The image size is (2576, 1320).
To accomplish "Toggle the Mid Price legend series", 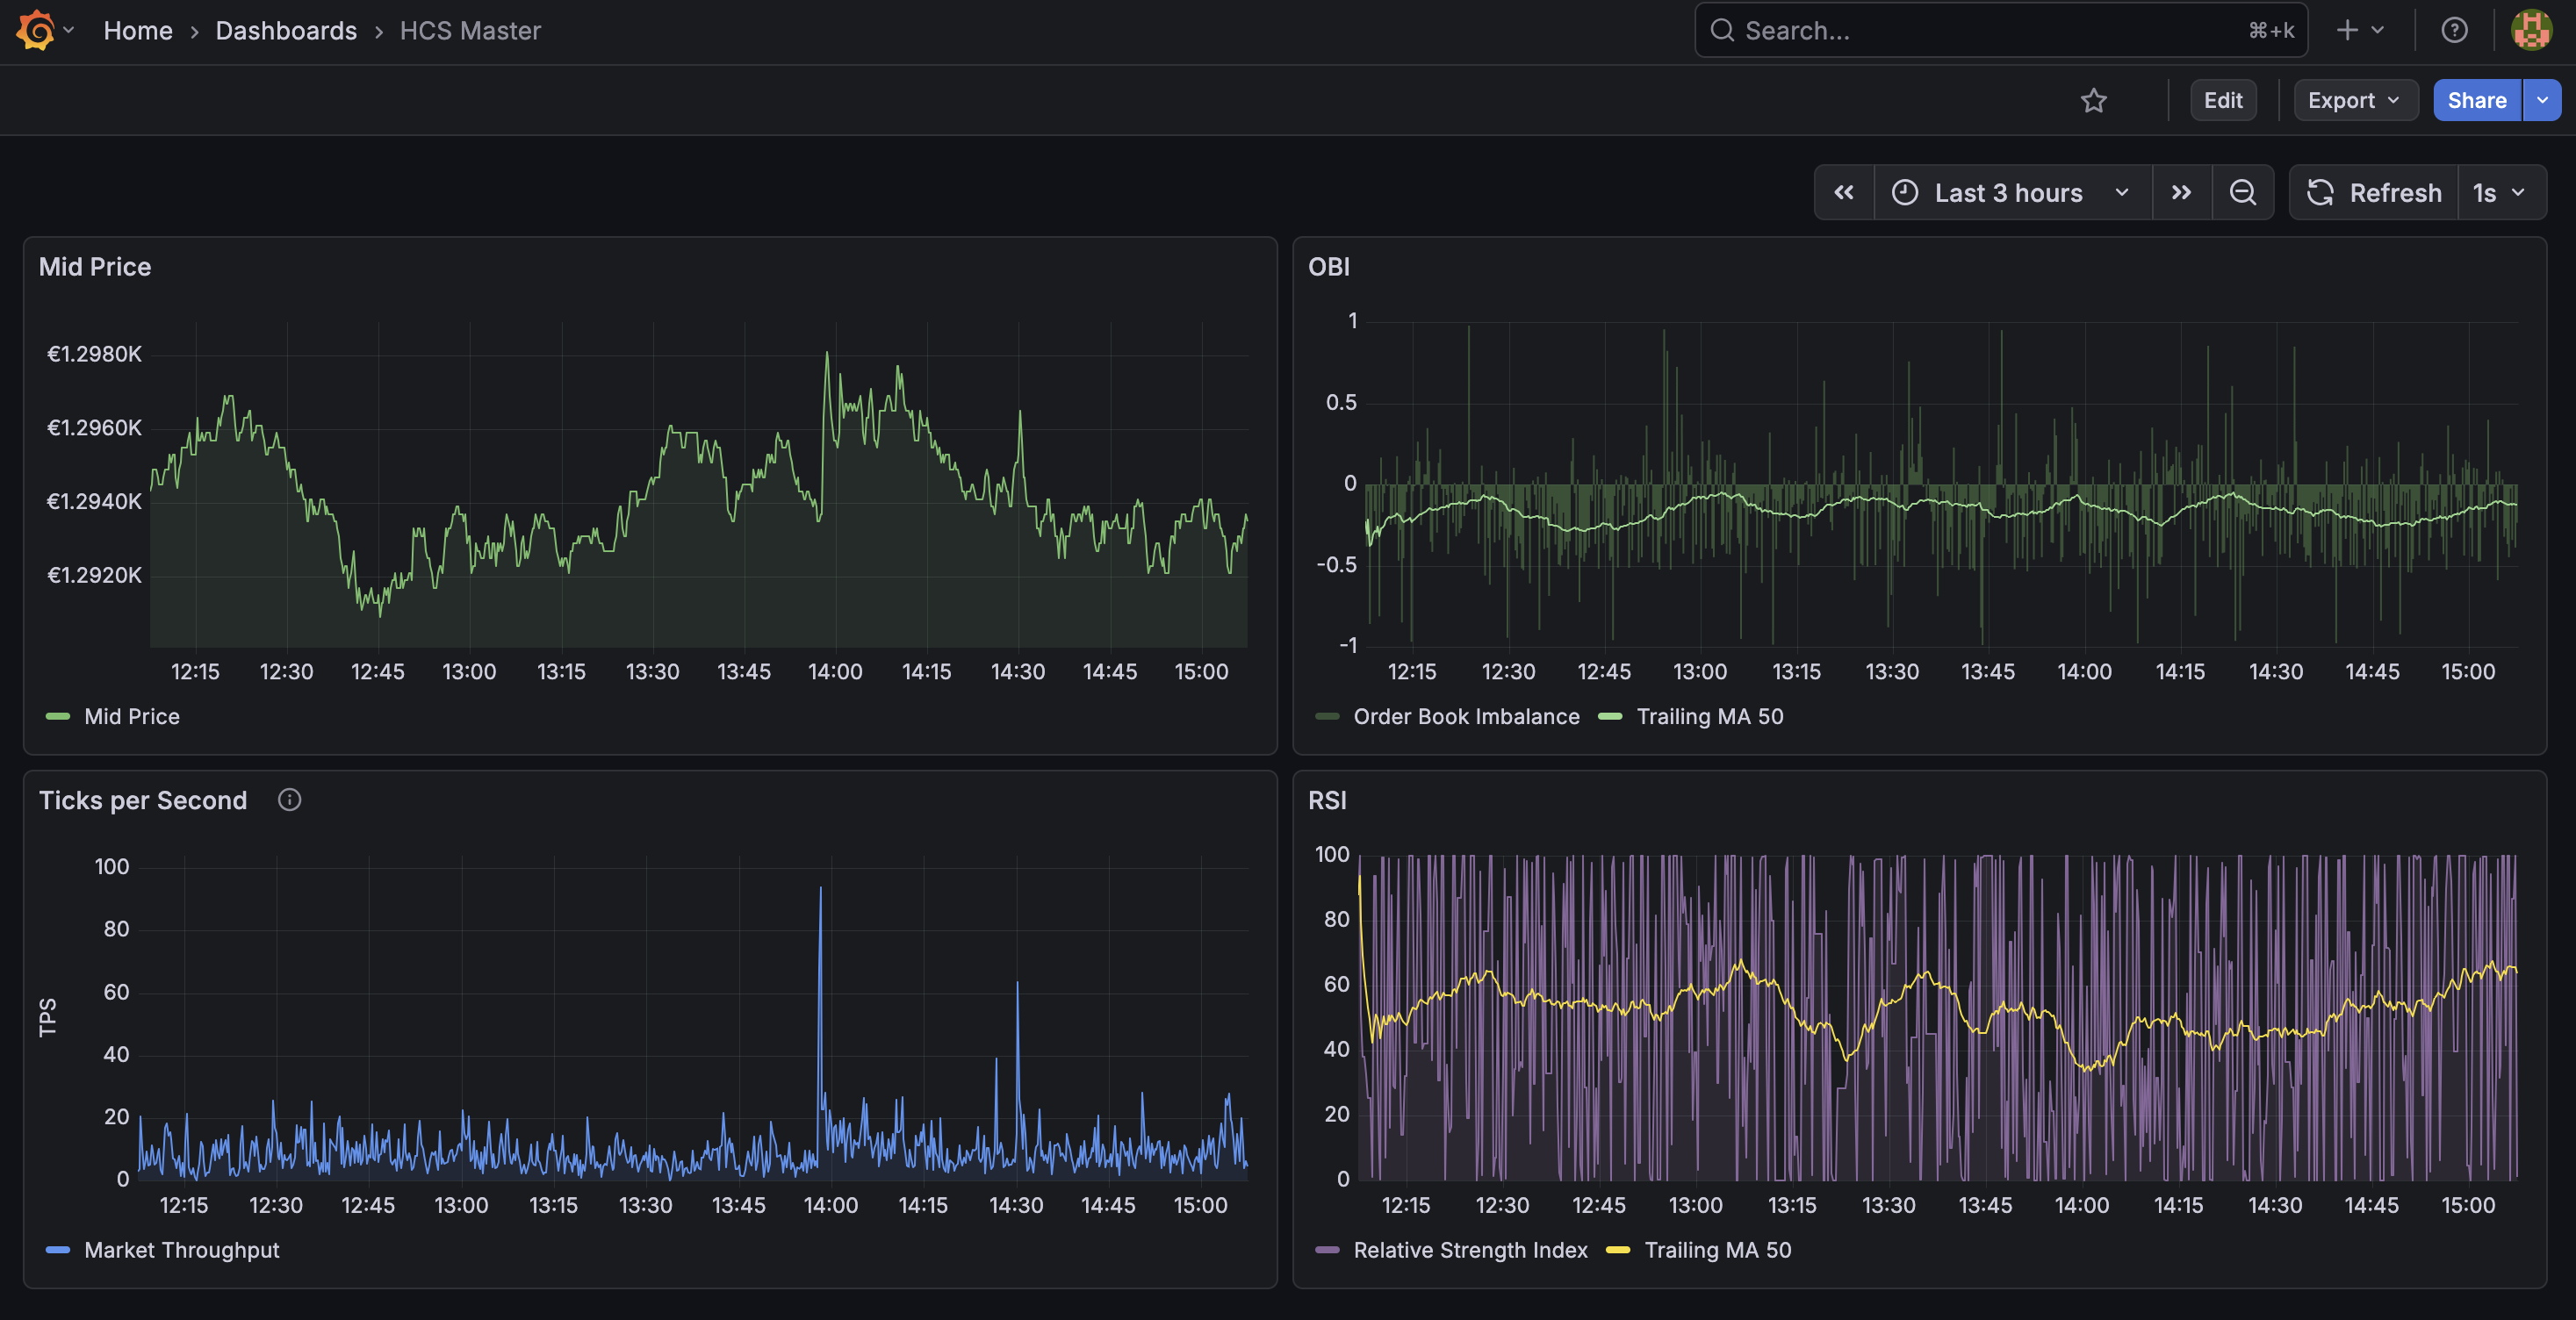I will (x=132, y=716).
